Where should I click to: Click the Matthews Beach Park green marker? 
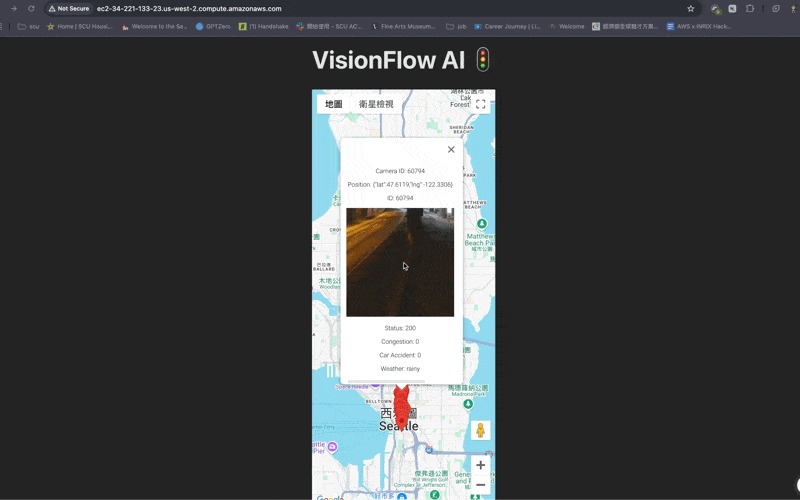click(482, 223)
